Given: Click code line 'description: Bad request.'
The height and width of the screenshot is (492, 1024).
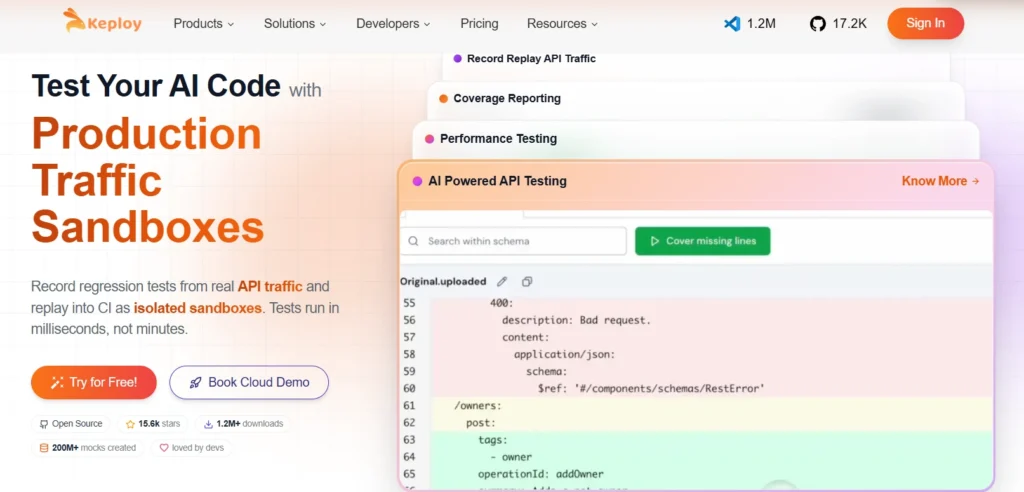Looking at the screenshot, I should click(x=577, y=320).
